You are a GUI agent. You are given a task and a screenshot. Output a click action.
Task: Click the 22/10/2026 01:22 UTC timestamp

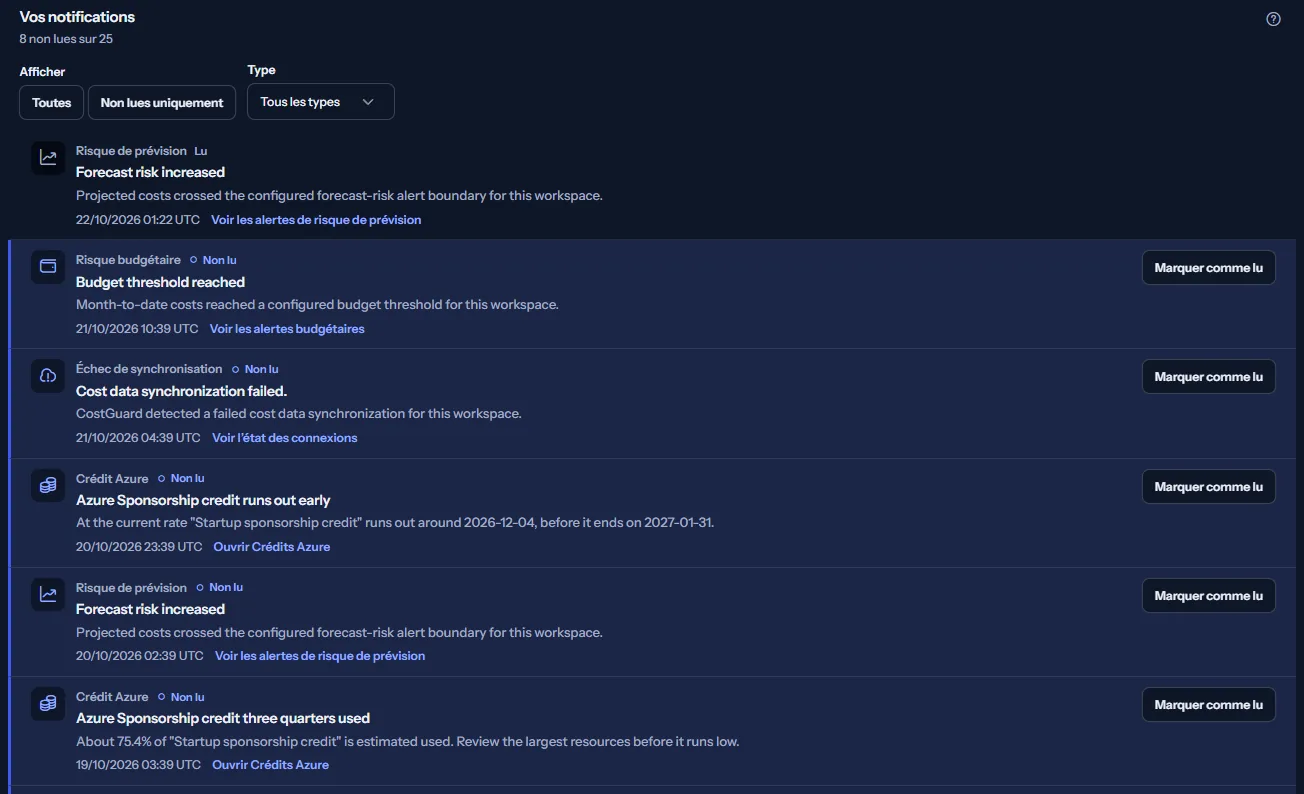pos(138,219)
